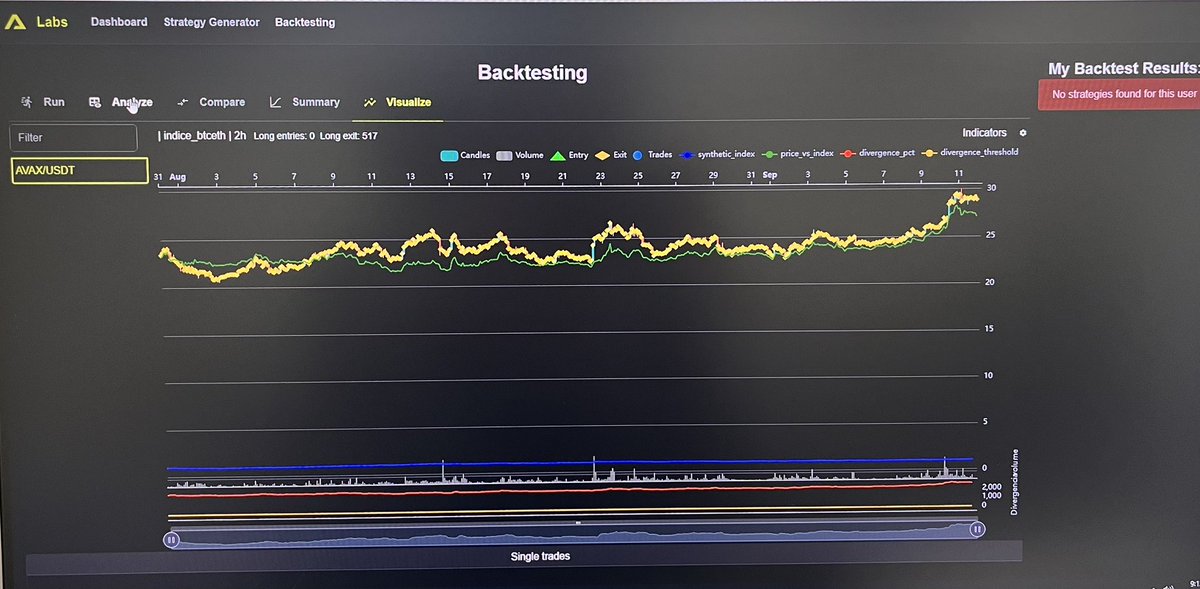
Task: Click the Indicators label
Action: pos(984,133)
